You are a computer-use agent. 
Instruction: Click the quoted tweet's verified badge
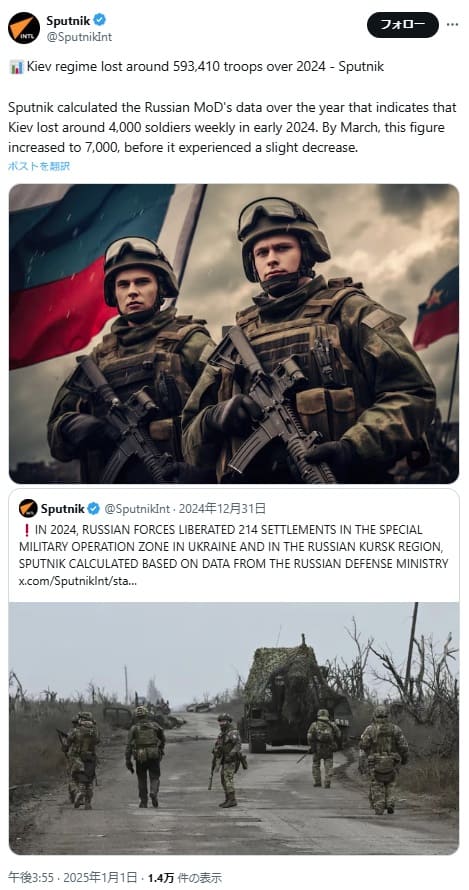coord(94,508)
